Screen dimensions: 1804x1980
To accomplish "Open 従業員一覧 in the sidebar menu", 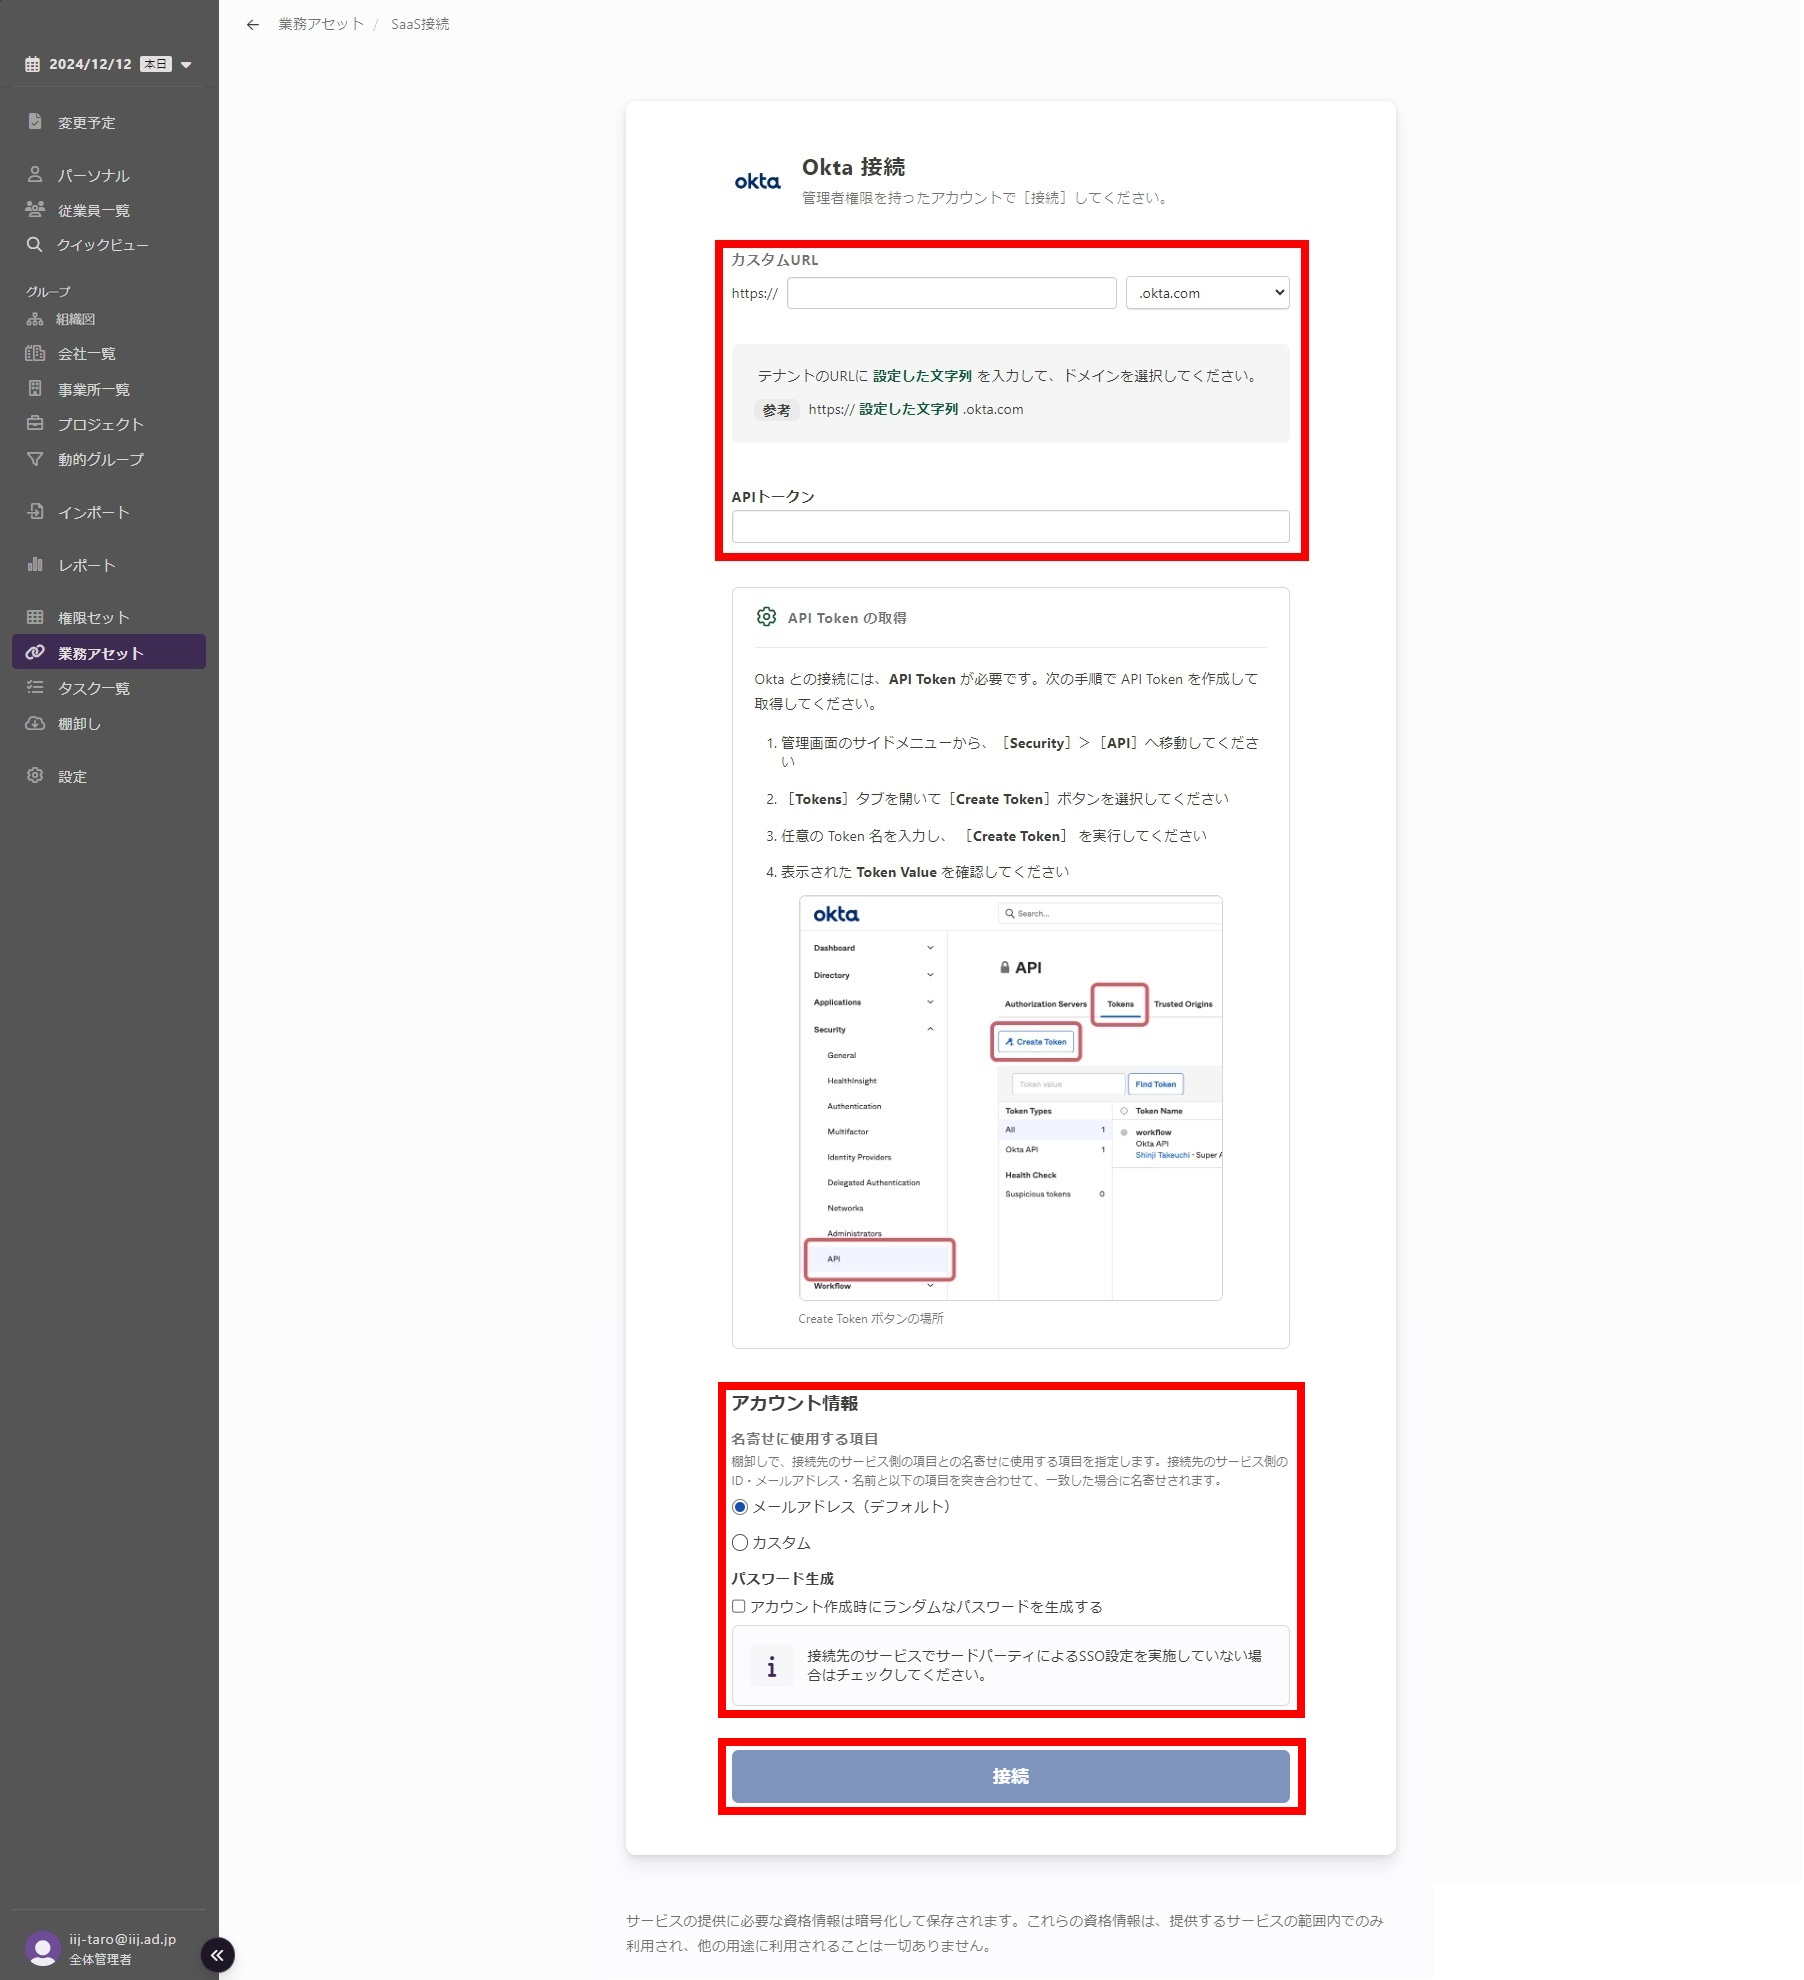I will (93, 211).
